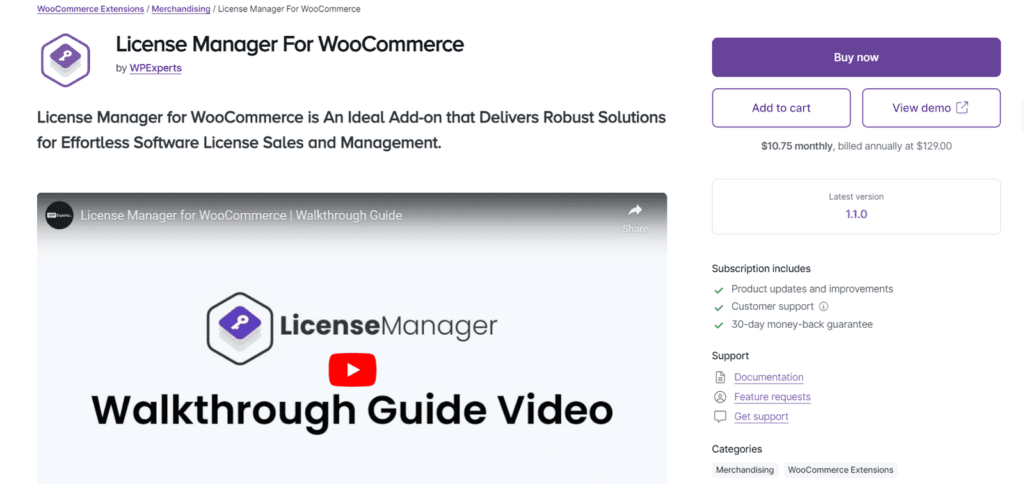The height and width of the screenshot is (484, 1024).
Task: Click the 'Subscription includes' heading
Action: click(x=761, y=268)
